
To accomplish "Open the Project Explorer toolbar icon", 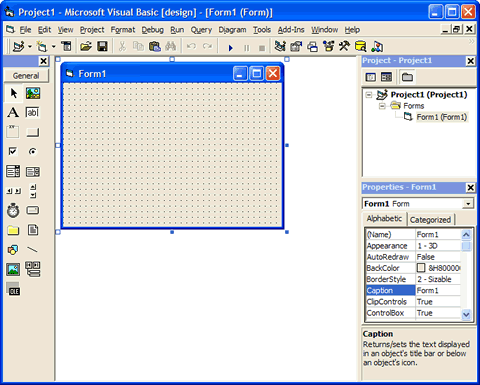I will 280,46.
